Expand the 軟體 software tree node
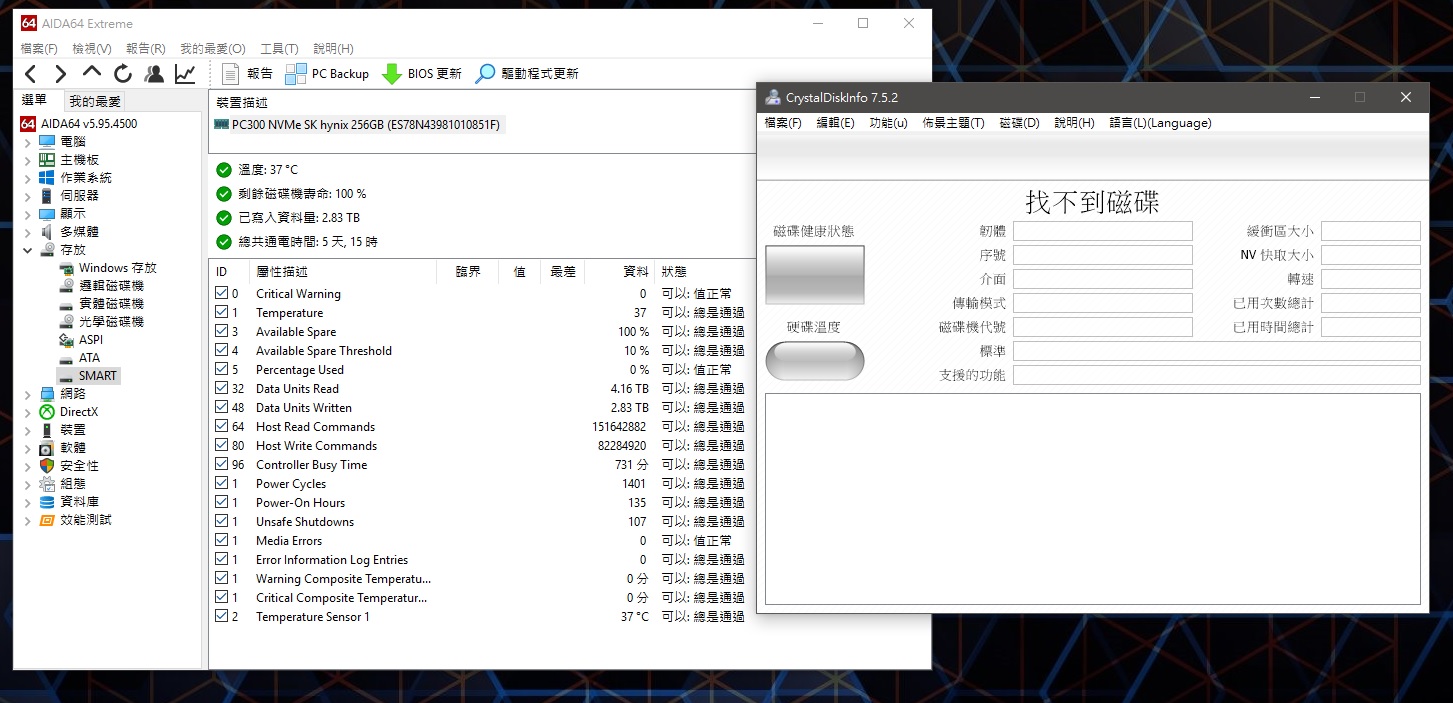The image size is (1453, 703). point(28,448)
